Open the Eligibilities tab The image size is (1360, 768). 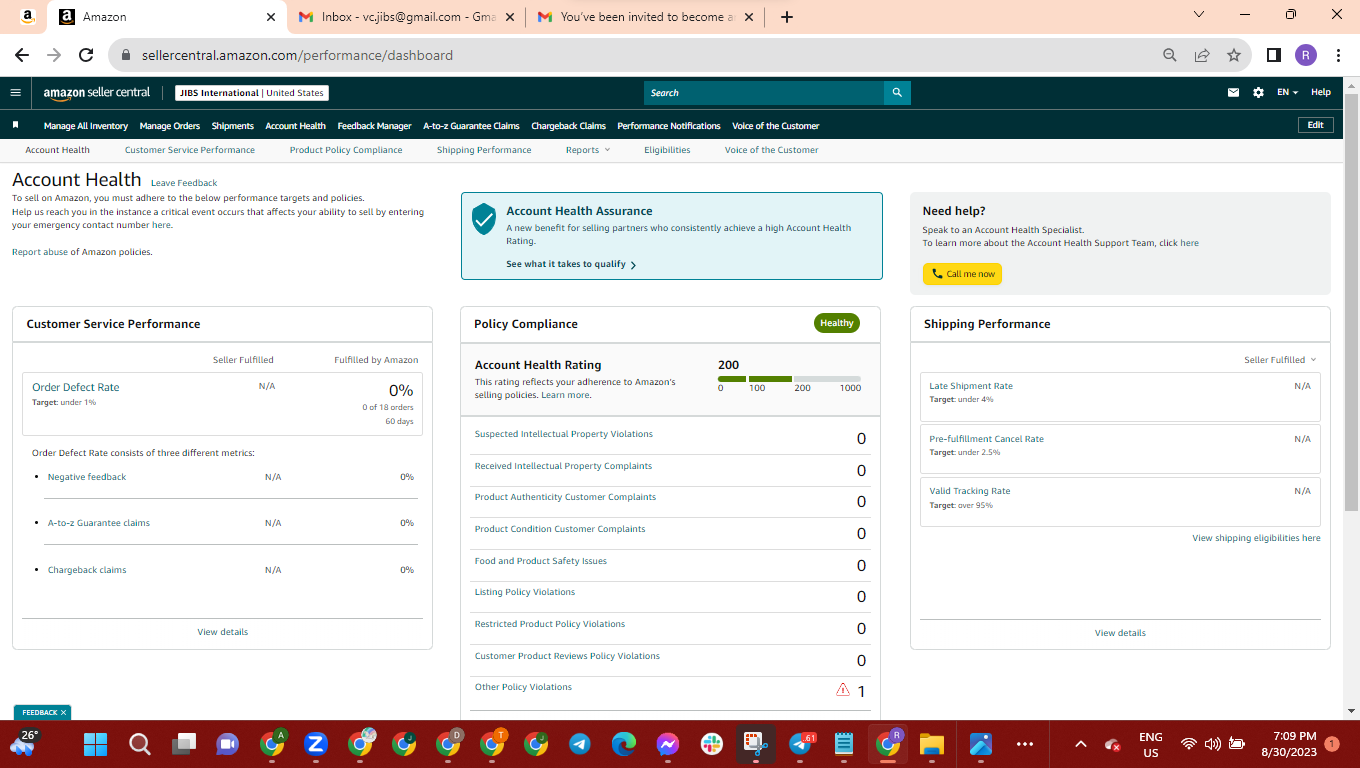point(667,150)
